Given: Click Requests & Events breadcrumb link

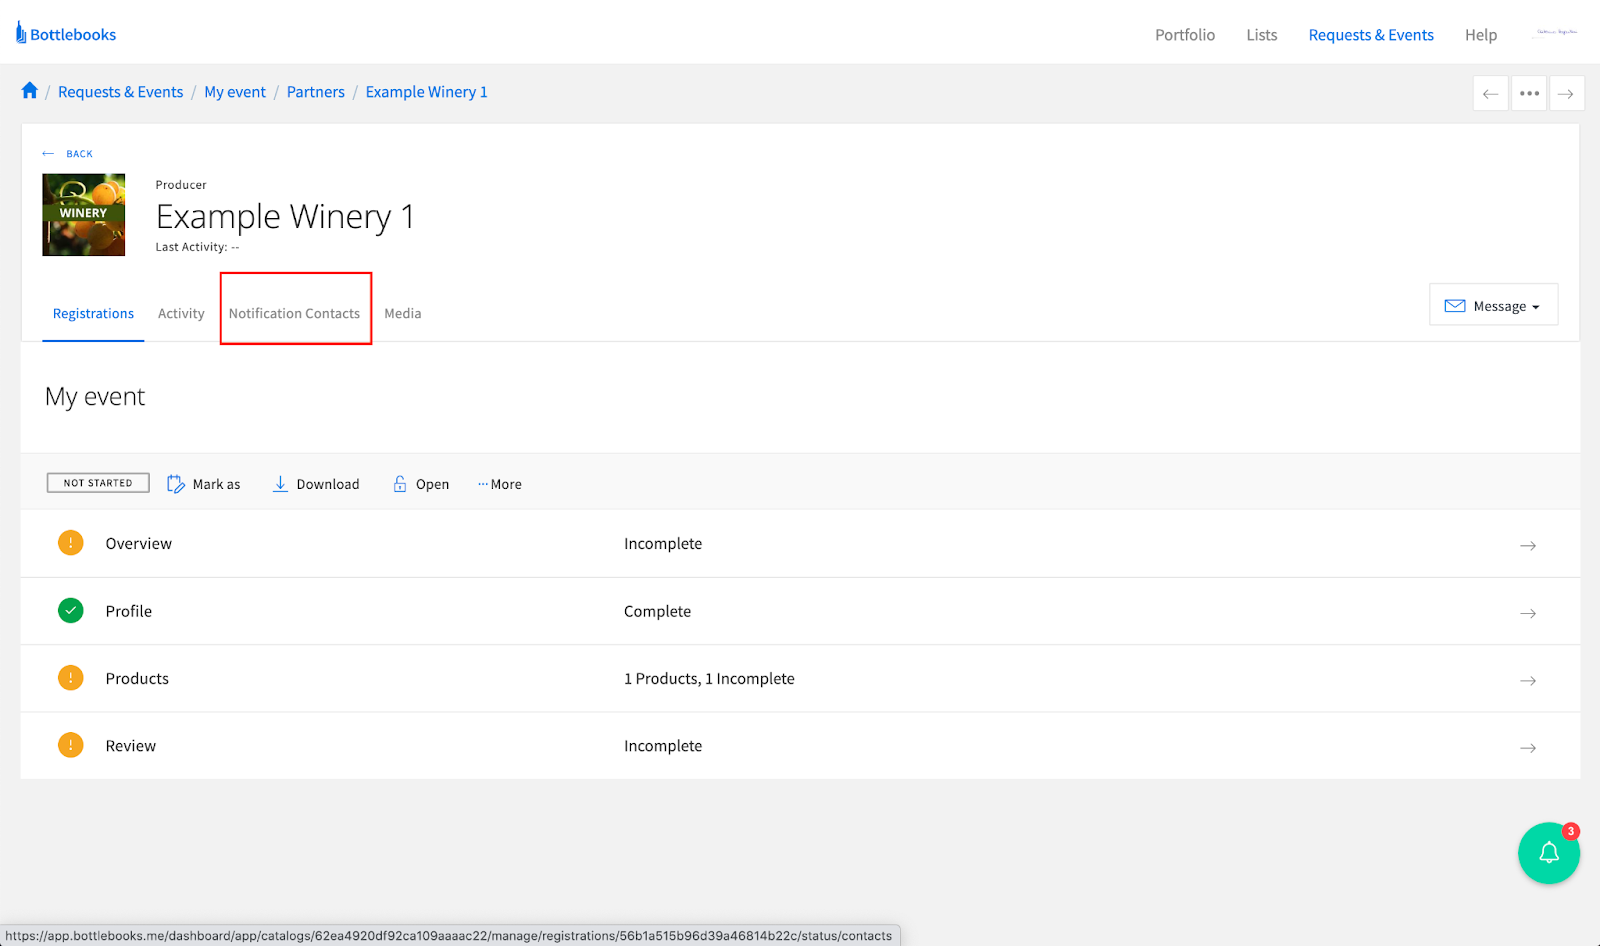Looking at the screenshot, I should (121, 92).
